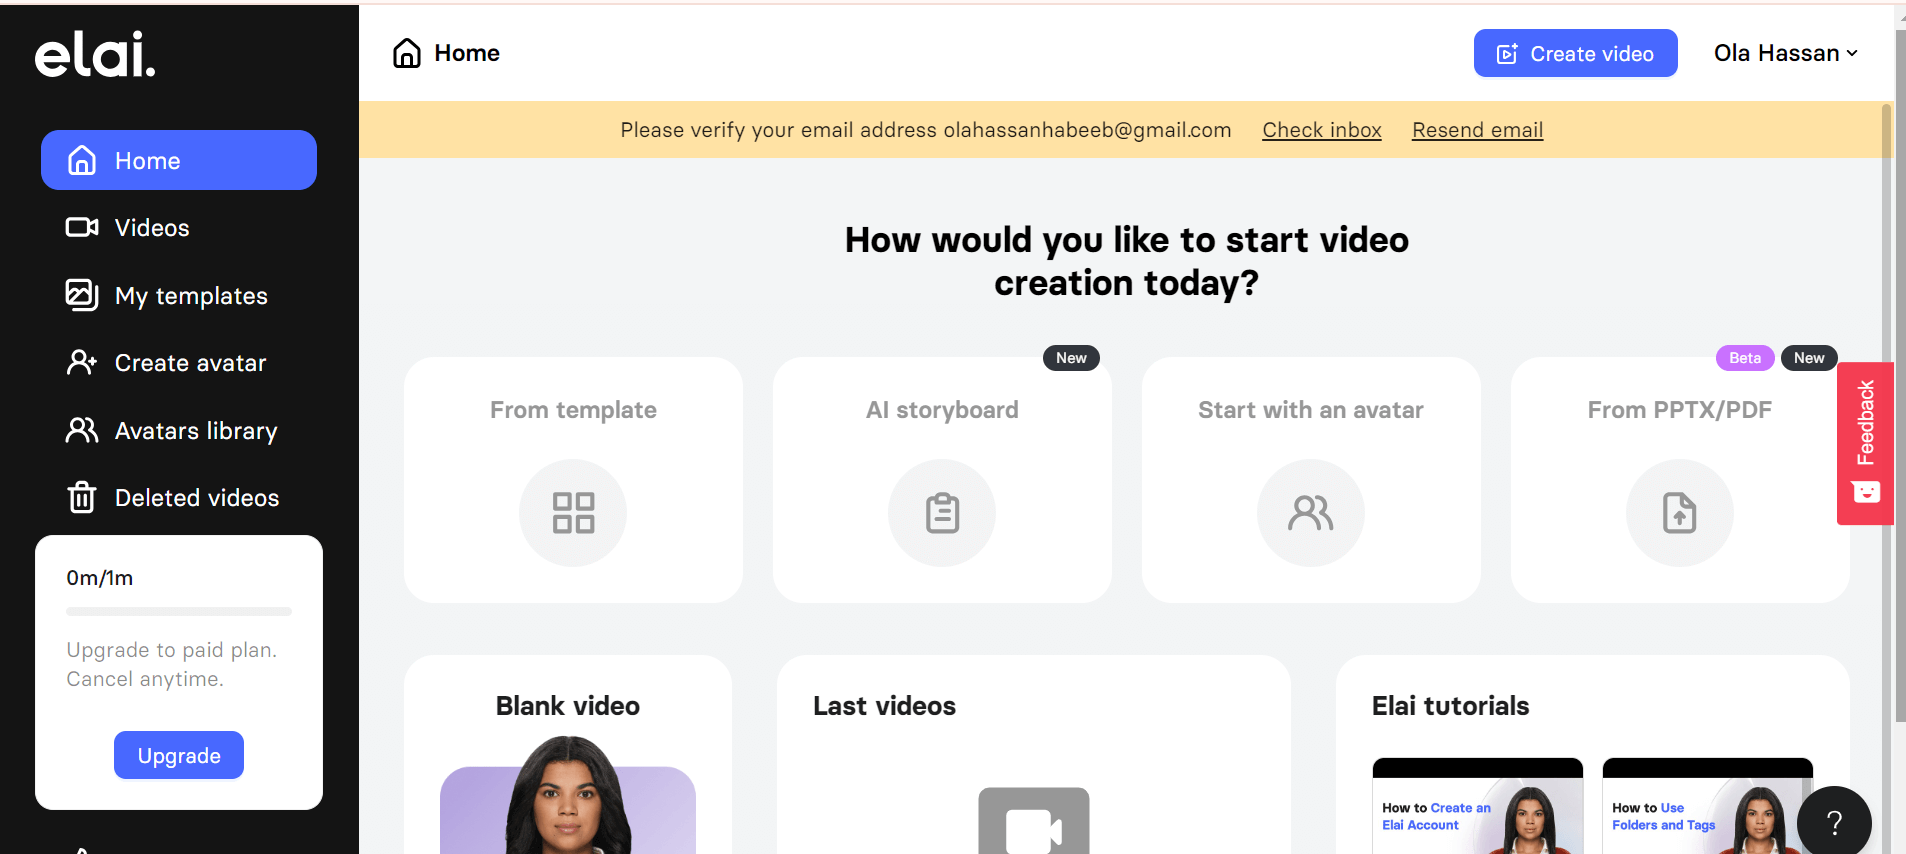
Task: Click the Home sidebar house icon
Action: (x=82, y=160)
